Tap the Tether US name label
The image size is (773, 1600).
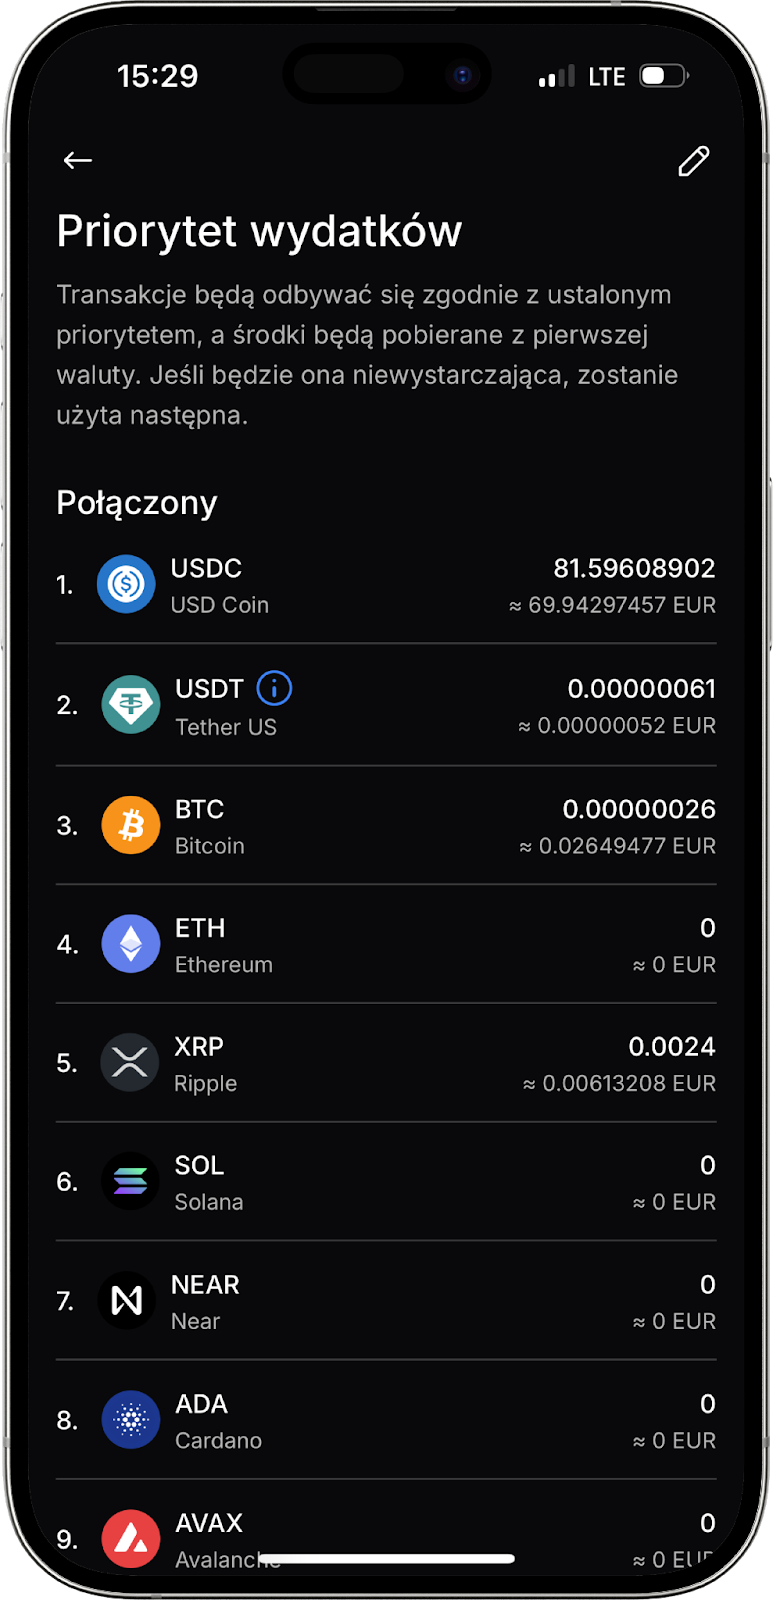coord(225,727)
